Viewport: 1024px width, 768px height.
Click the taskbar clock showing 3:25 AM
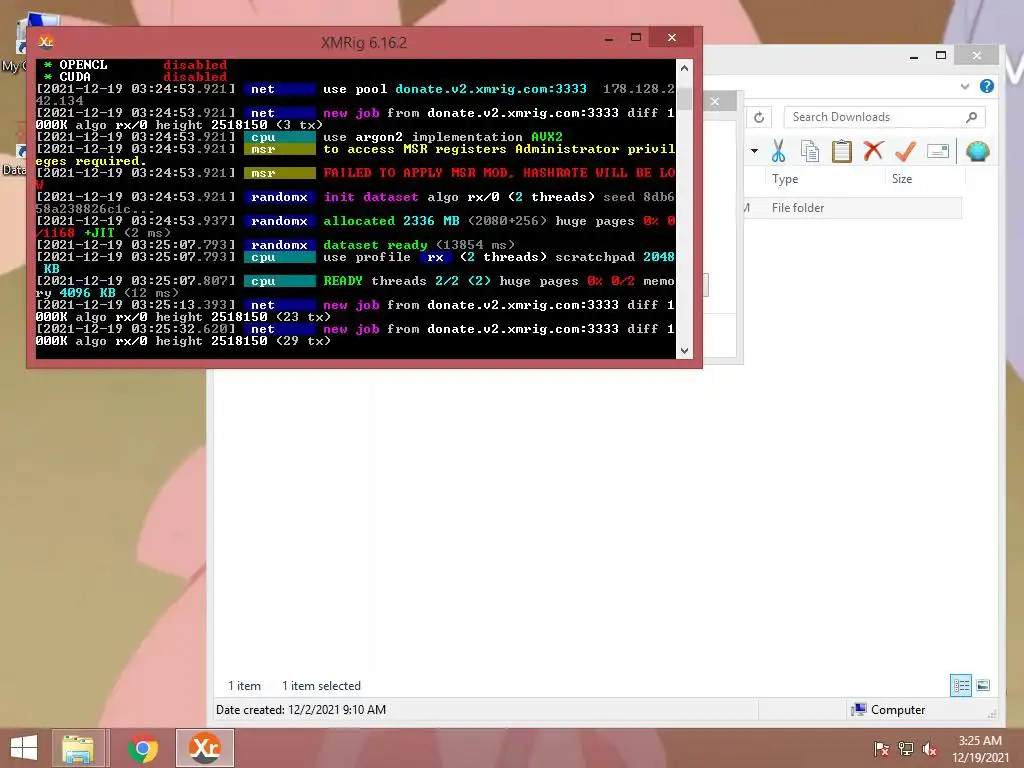[x=980, y=748]
